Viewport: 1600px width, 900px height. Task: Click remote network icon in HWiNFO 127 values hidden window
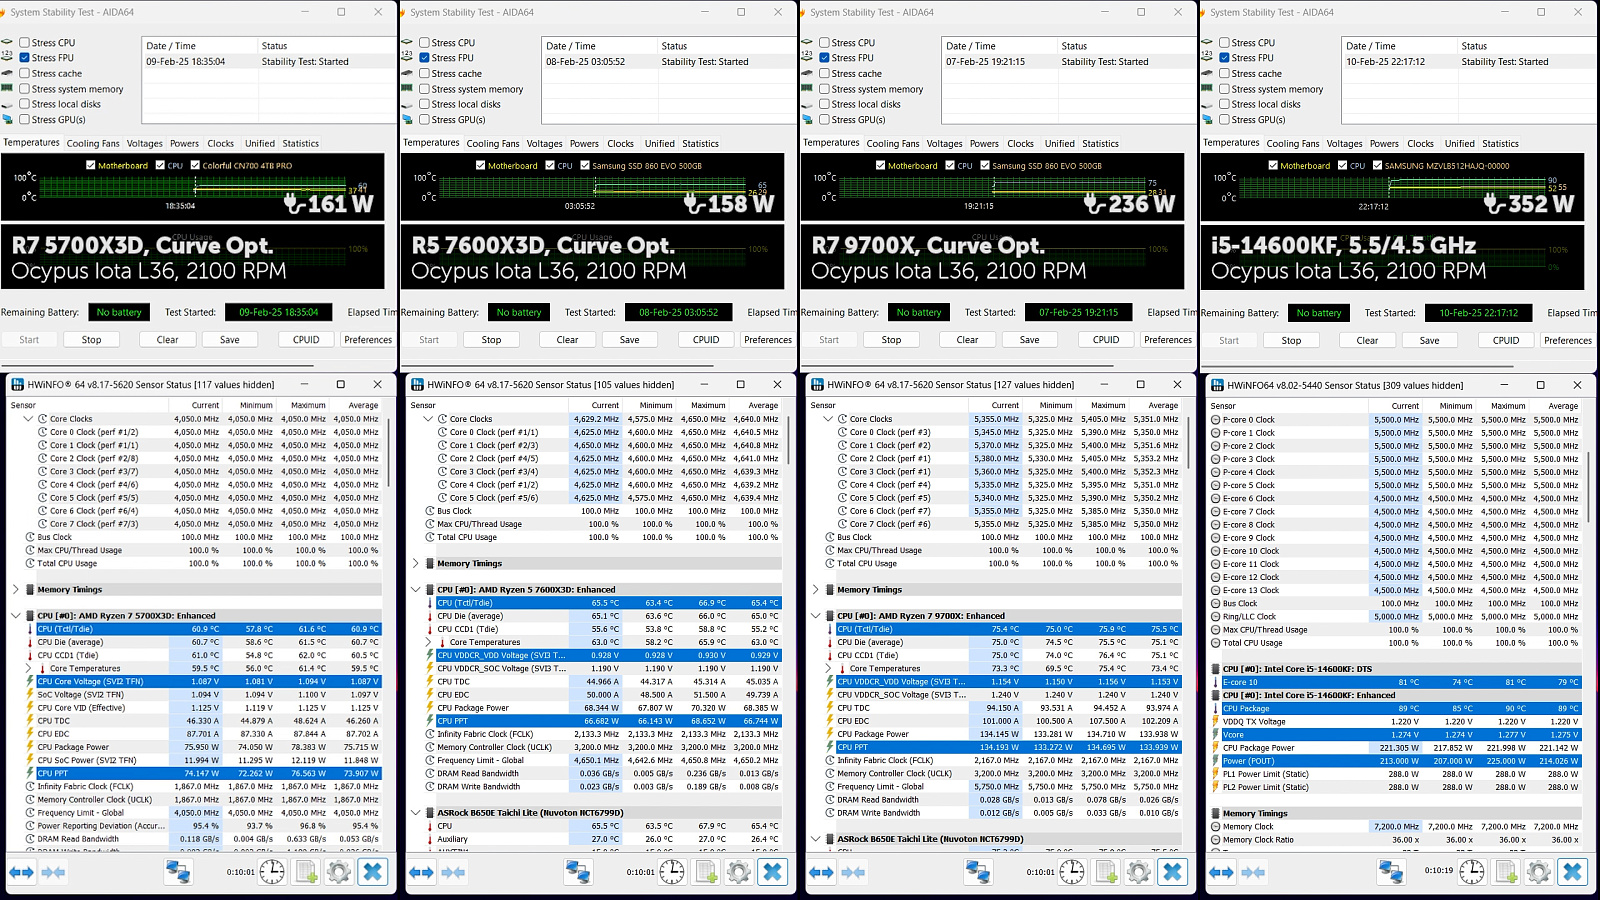tap(978, 872)
